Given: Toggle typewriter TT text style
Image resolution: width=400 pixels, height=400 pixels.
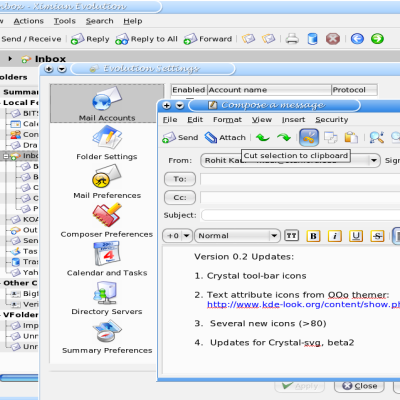Looking at the screenshot, I should coord(292,236).
